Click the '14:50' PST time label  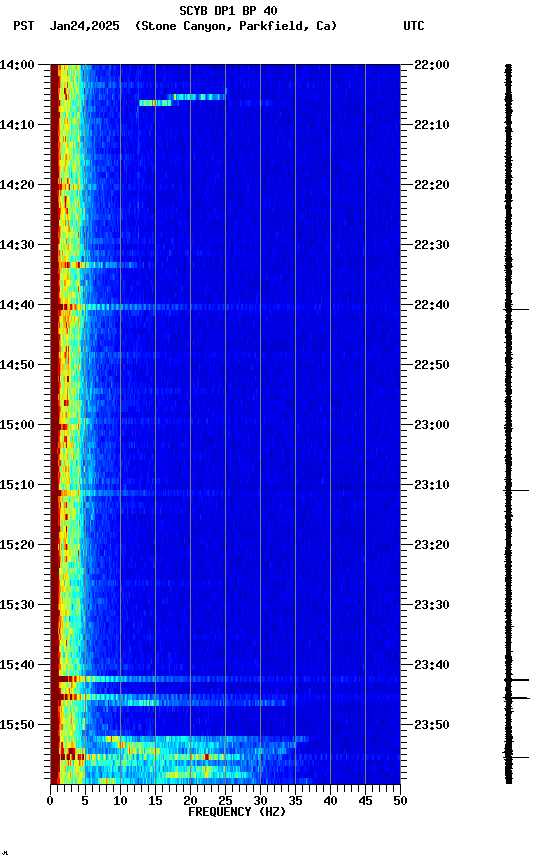[17, 365]
